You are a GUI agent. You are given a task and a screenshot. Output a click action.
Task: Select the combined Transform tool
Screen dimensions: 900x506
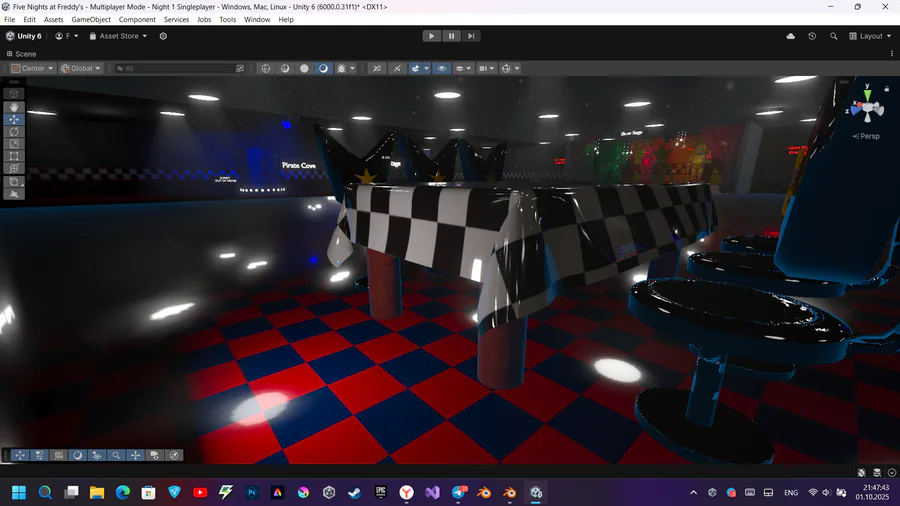pos(14,169)
